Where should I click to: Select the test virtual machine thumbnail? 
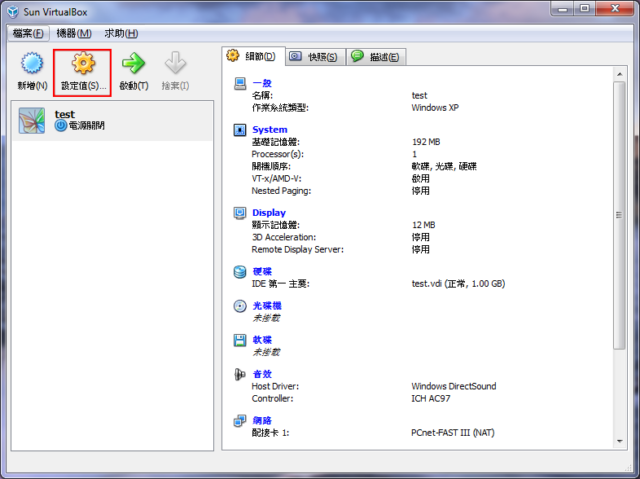[x=32, y=120]
